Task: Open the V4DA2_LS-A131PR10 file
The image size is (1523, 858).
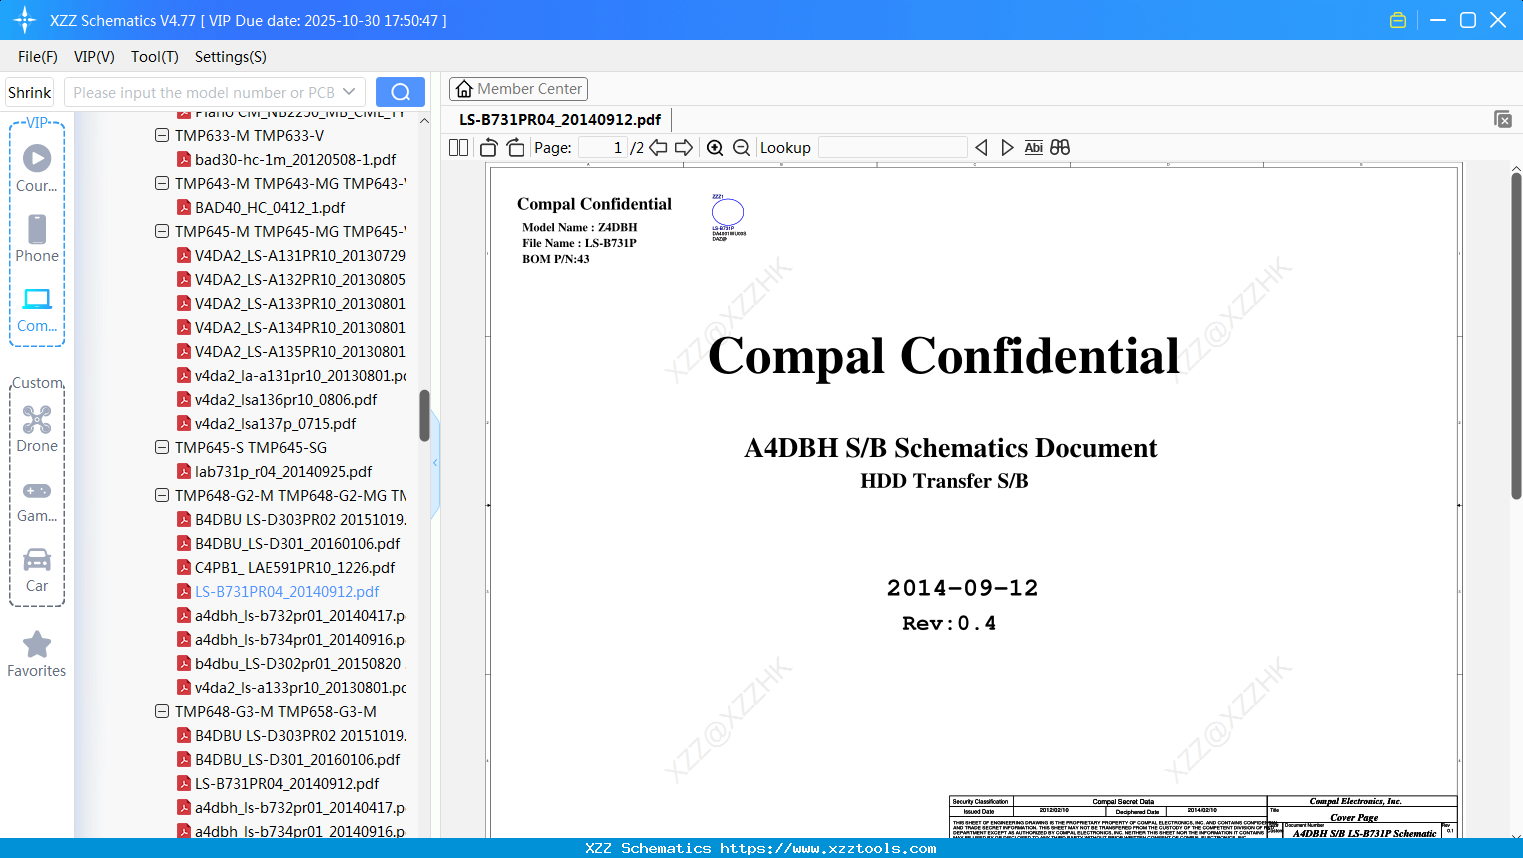Action: click(x=301, y=255)
